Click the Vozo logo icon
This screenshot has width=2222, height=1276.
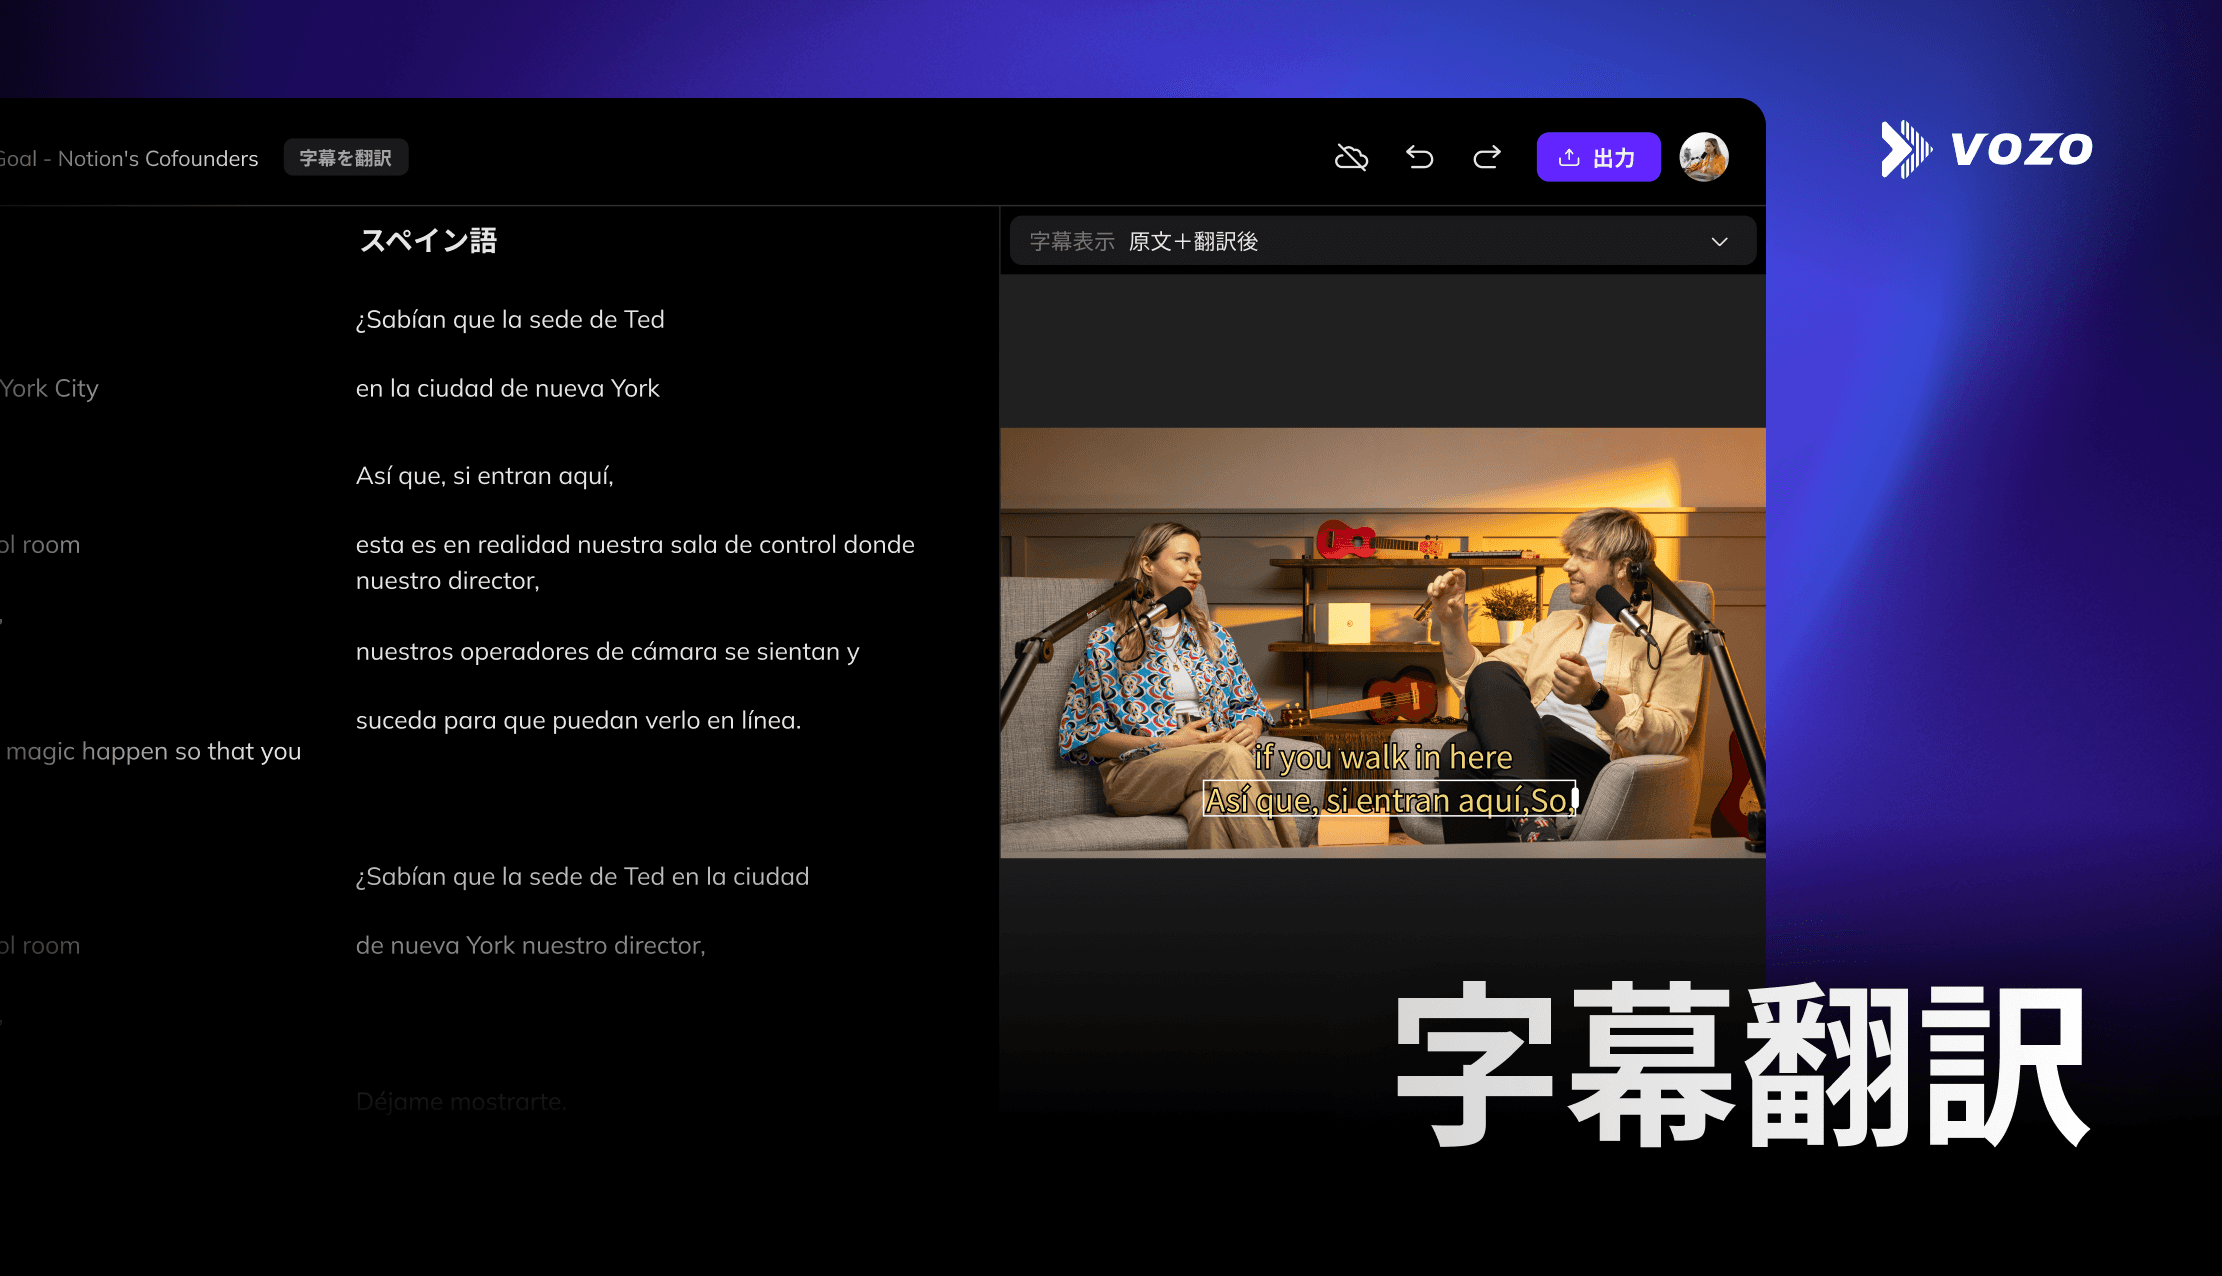[1905, 149]
